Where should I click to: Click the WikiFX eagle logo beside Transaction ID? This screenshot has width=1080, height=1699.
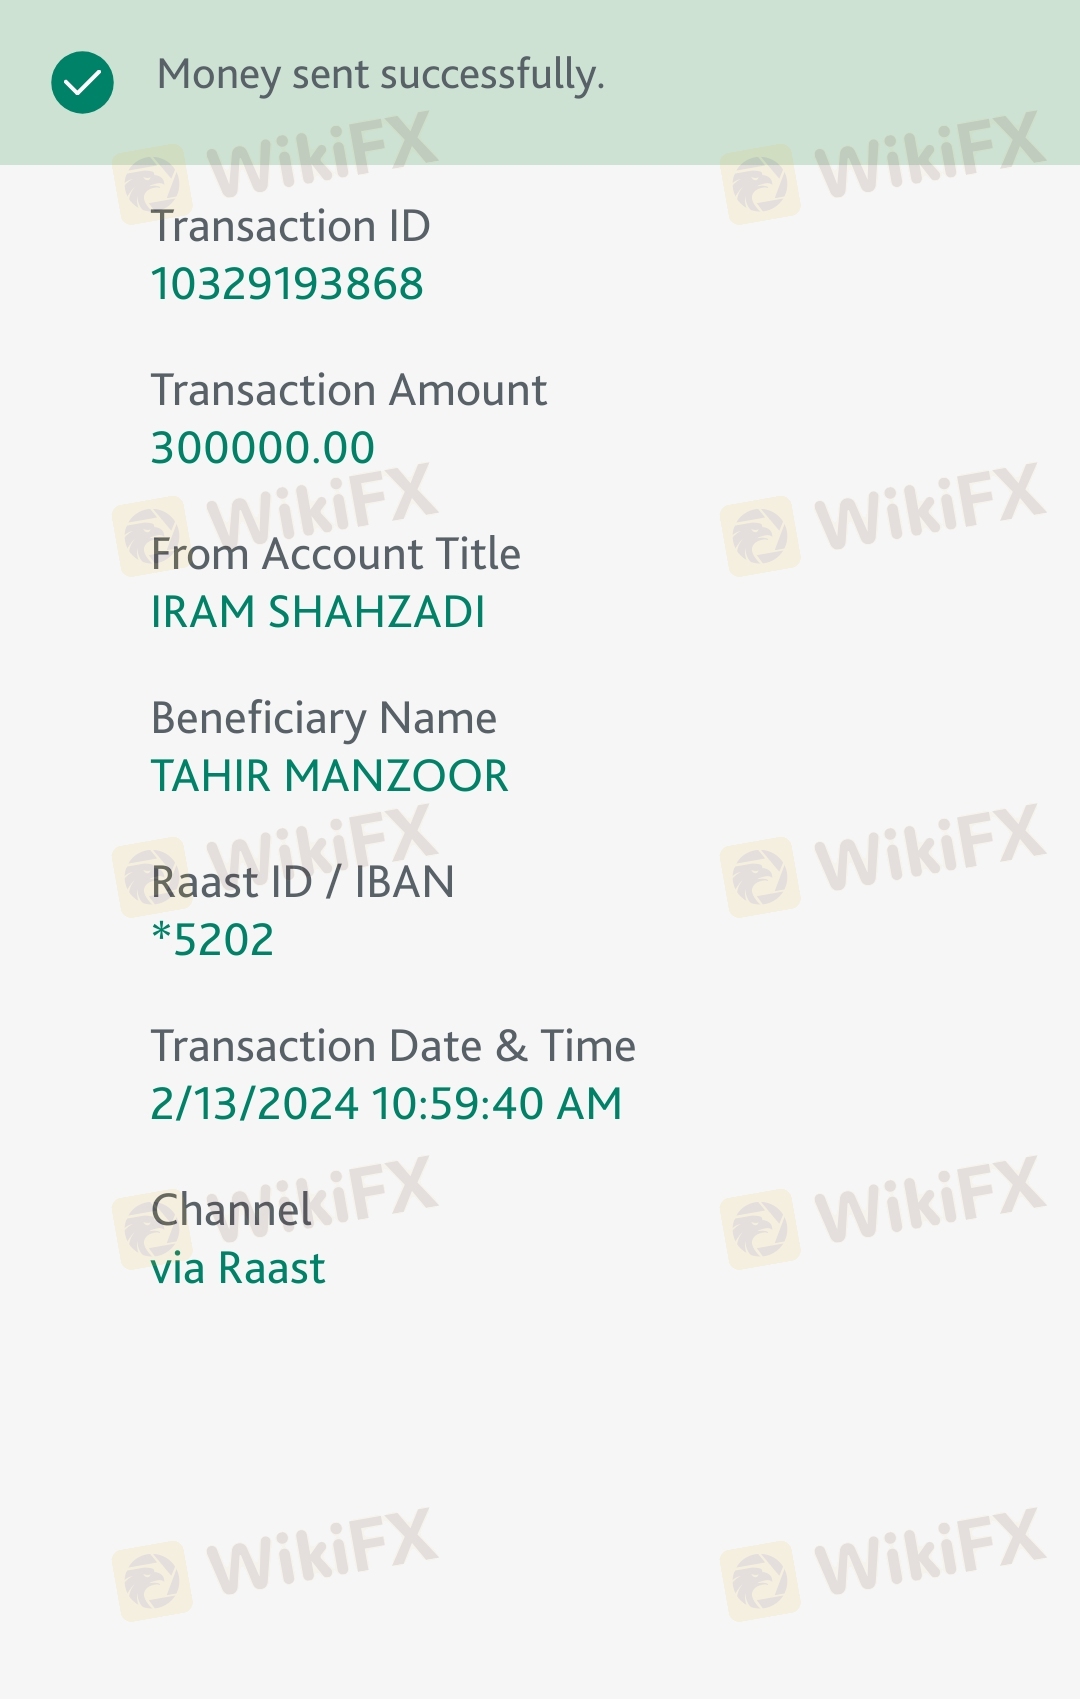tap(151, 185)
